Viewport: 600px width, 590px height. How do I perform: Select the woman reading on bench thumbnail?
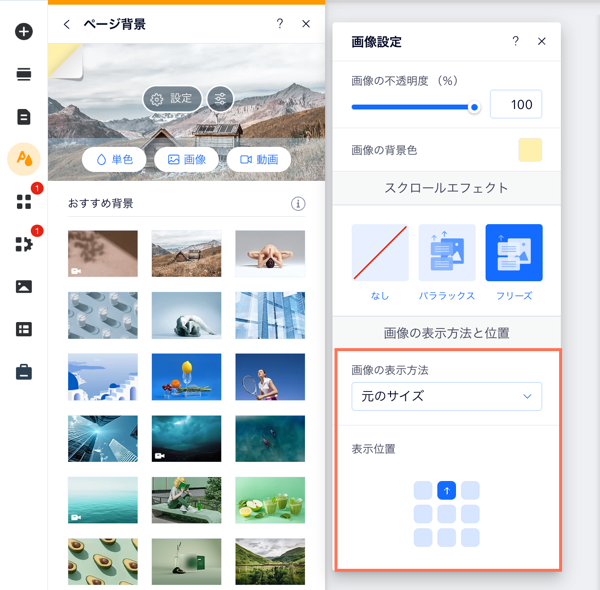tap(186, 500)
